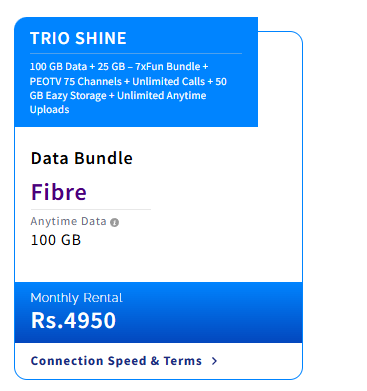Click the blue Monthly Rental price banner

[158, 312]
